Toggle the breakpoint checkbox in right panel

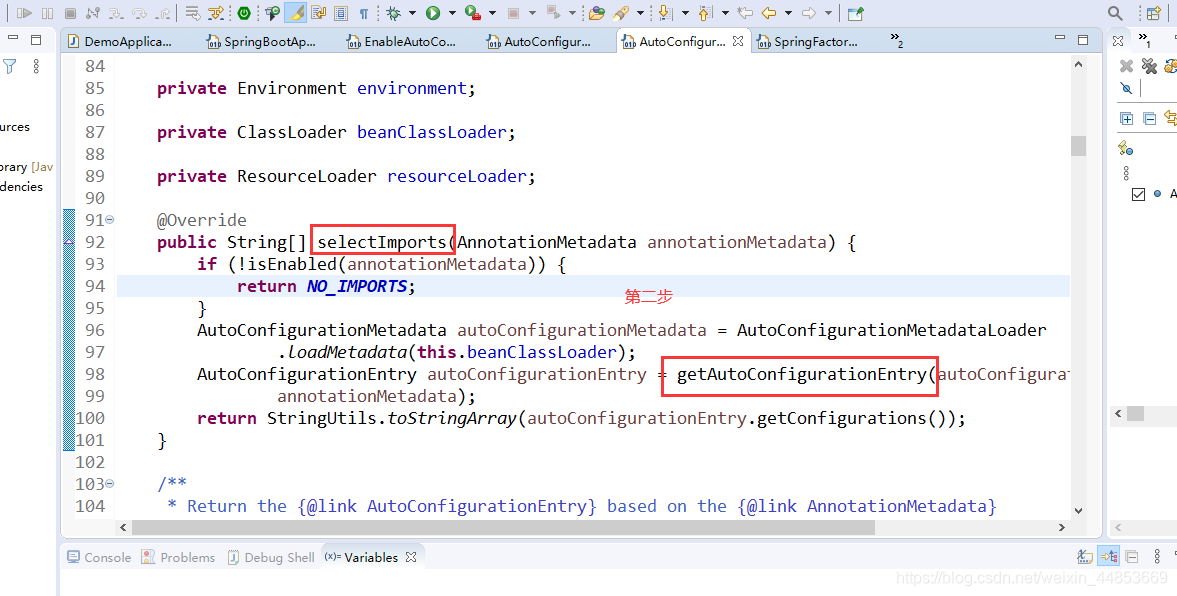pos(1138,194)
